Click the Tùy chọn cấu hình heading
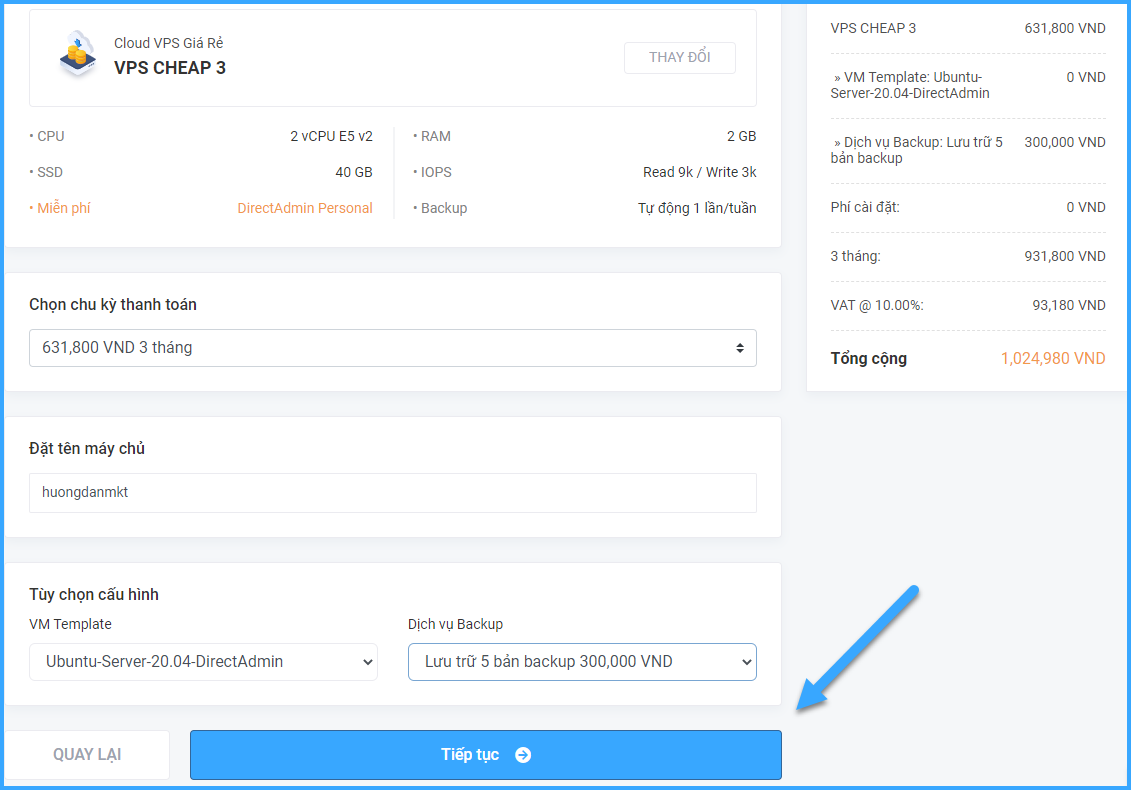This screenshot has width=1131, height=790. 94,594
